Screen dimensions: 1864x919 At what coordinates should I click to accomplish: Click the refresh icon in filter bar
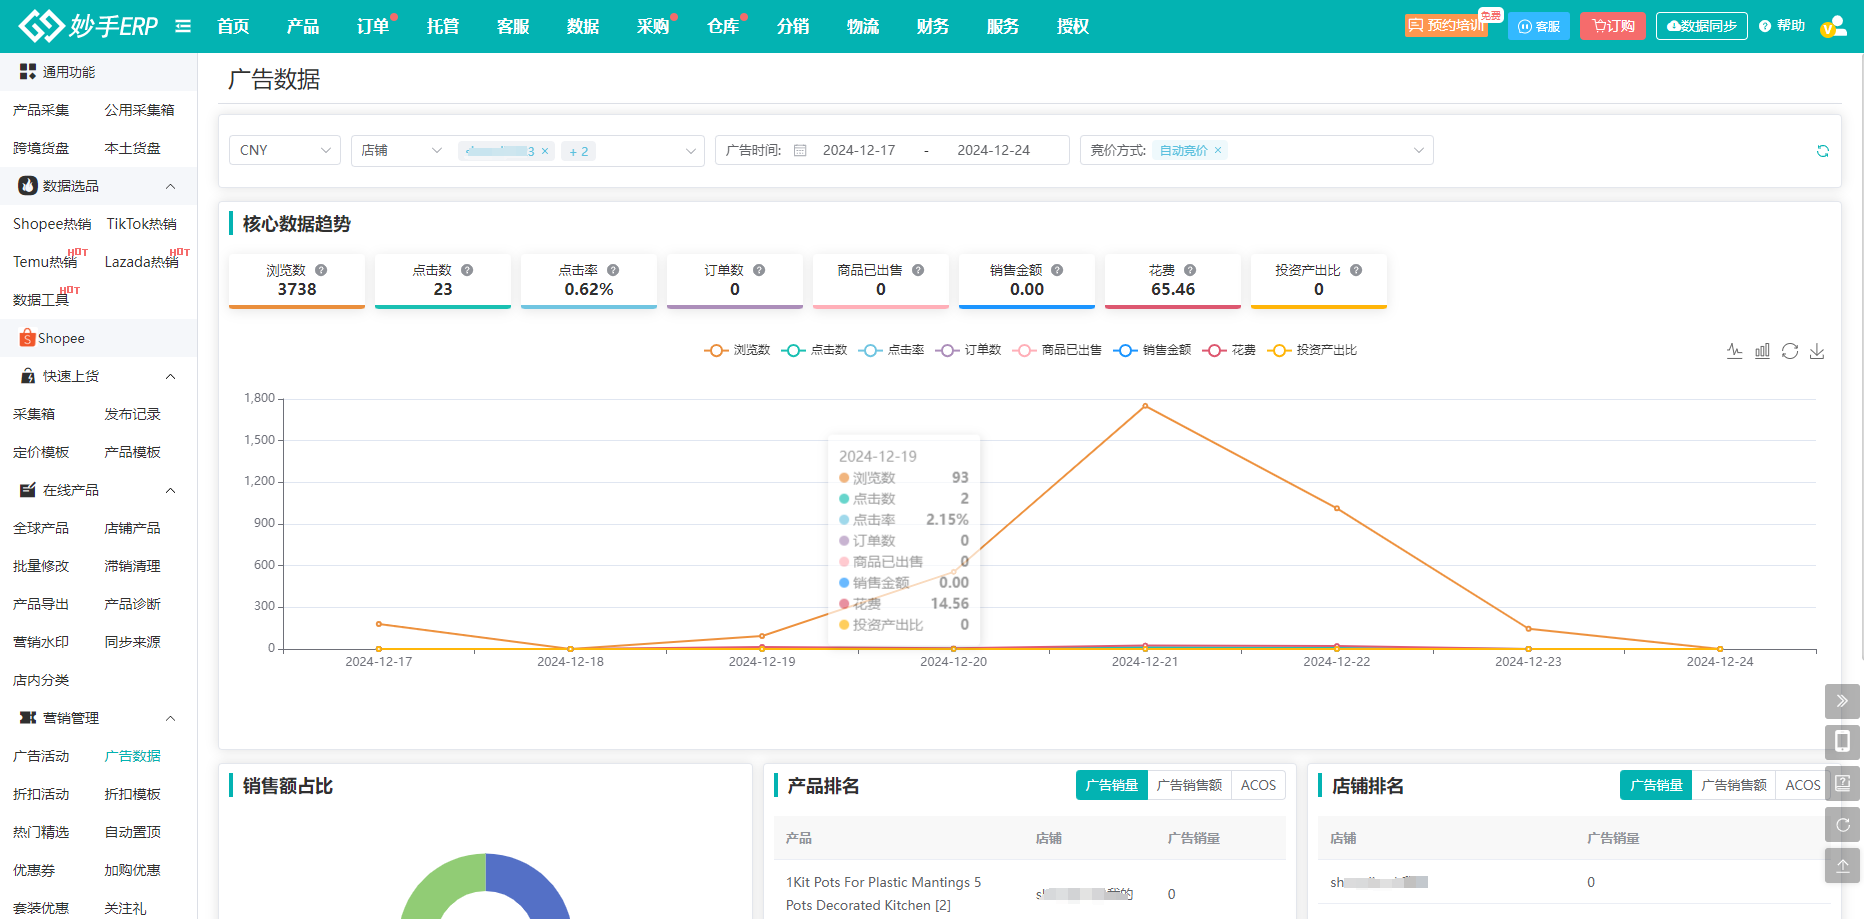pyautogui.click(x=1823, y=151)
